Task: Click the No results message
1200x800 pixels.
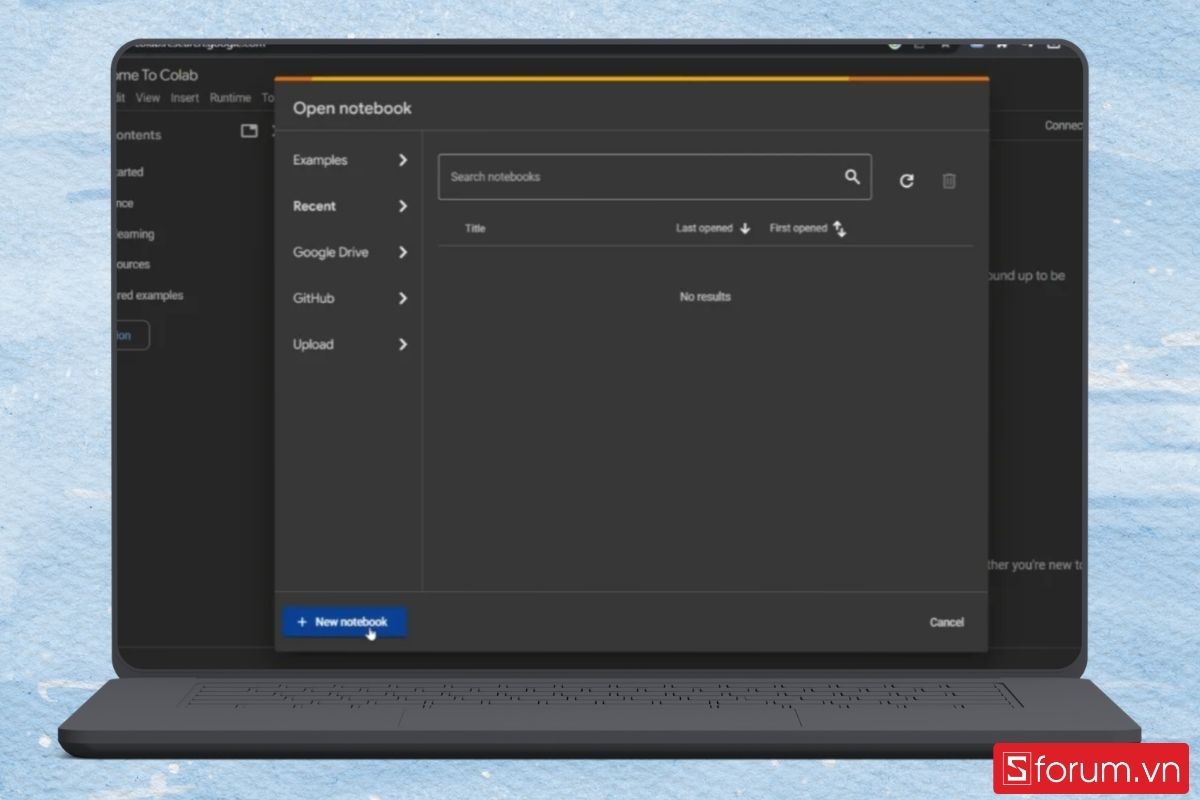Action: coord(705,297)
